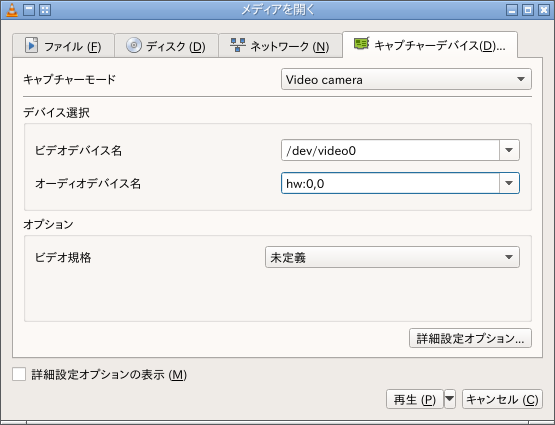Open the キャプチャーモード Video camera dropdown
The image size is (555, 425).
406,79
